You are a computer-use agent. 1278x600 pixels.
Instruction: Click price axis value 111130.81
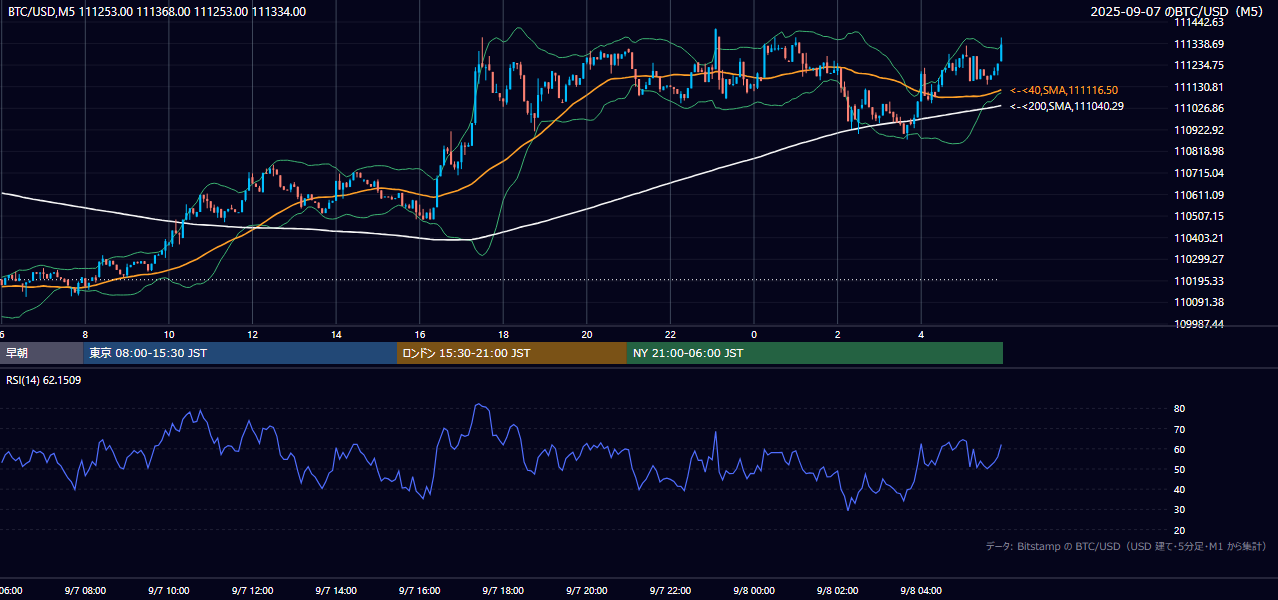point(1199,87)
